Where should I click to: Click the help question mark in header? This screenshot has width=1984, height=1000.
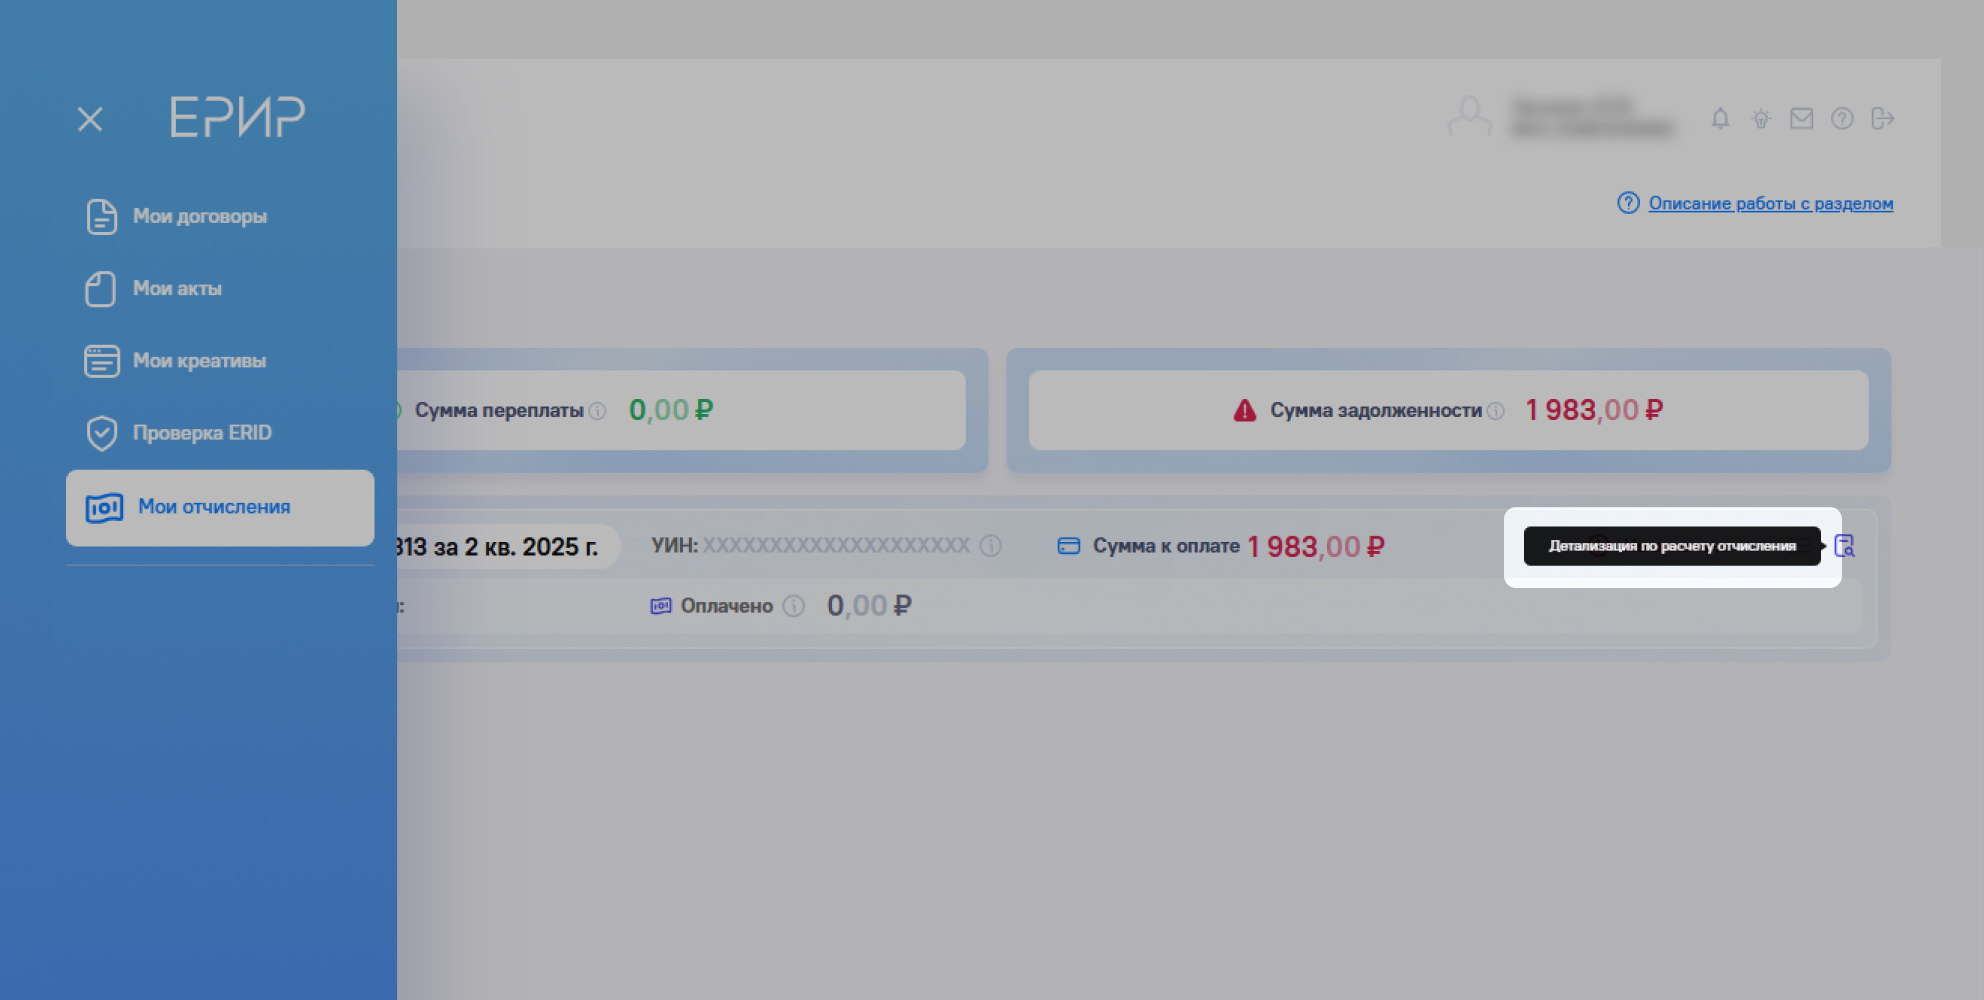(1842, 119)
